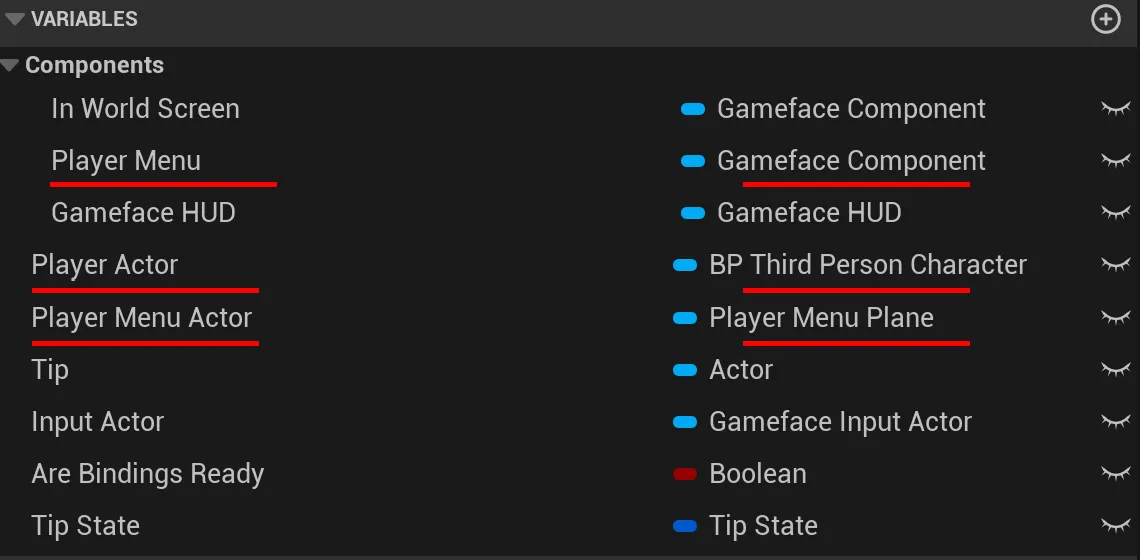Toggle the eye icon on Tip State row
Screen dimensions: 1140x560
1115,526
